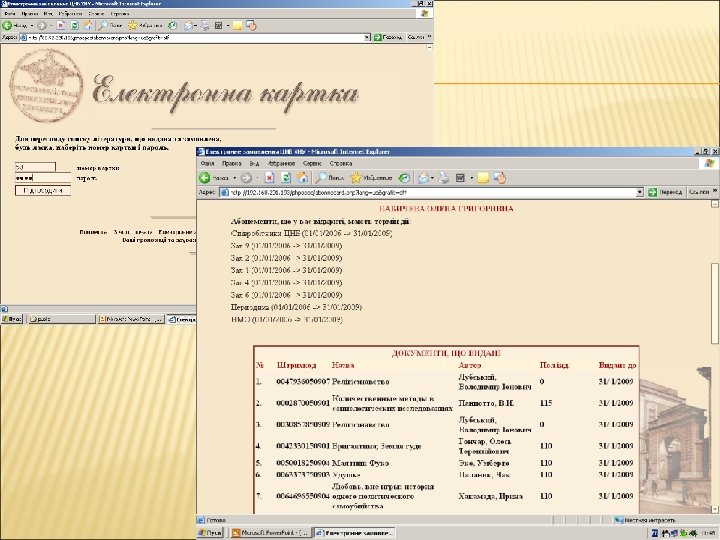Open Favorites star in background IE window
Screen dimensions: 720x540
(145, 25)
